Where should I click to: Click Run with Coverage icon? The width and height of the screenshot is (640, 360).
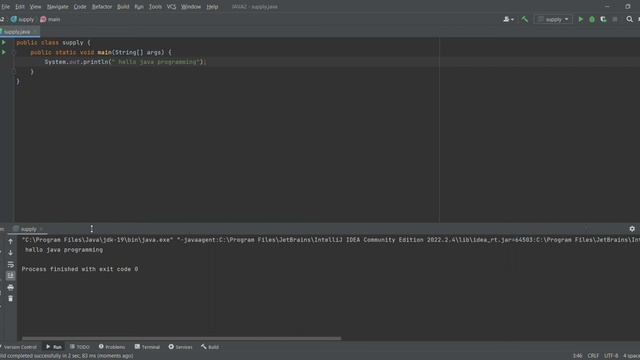coord(603,19)
